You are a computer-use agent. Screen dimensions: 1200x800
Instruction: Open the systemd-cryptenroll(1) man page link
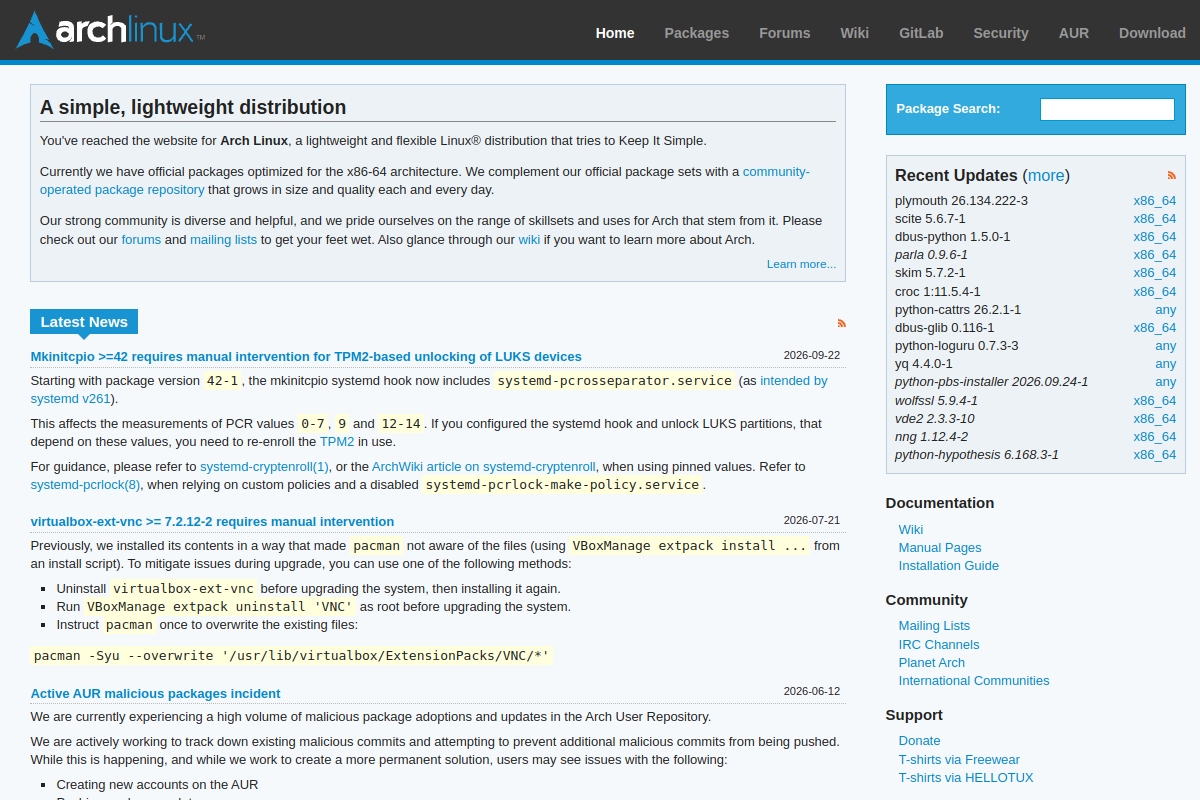point(264,467)
